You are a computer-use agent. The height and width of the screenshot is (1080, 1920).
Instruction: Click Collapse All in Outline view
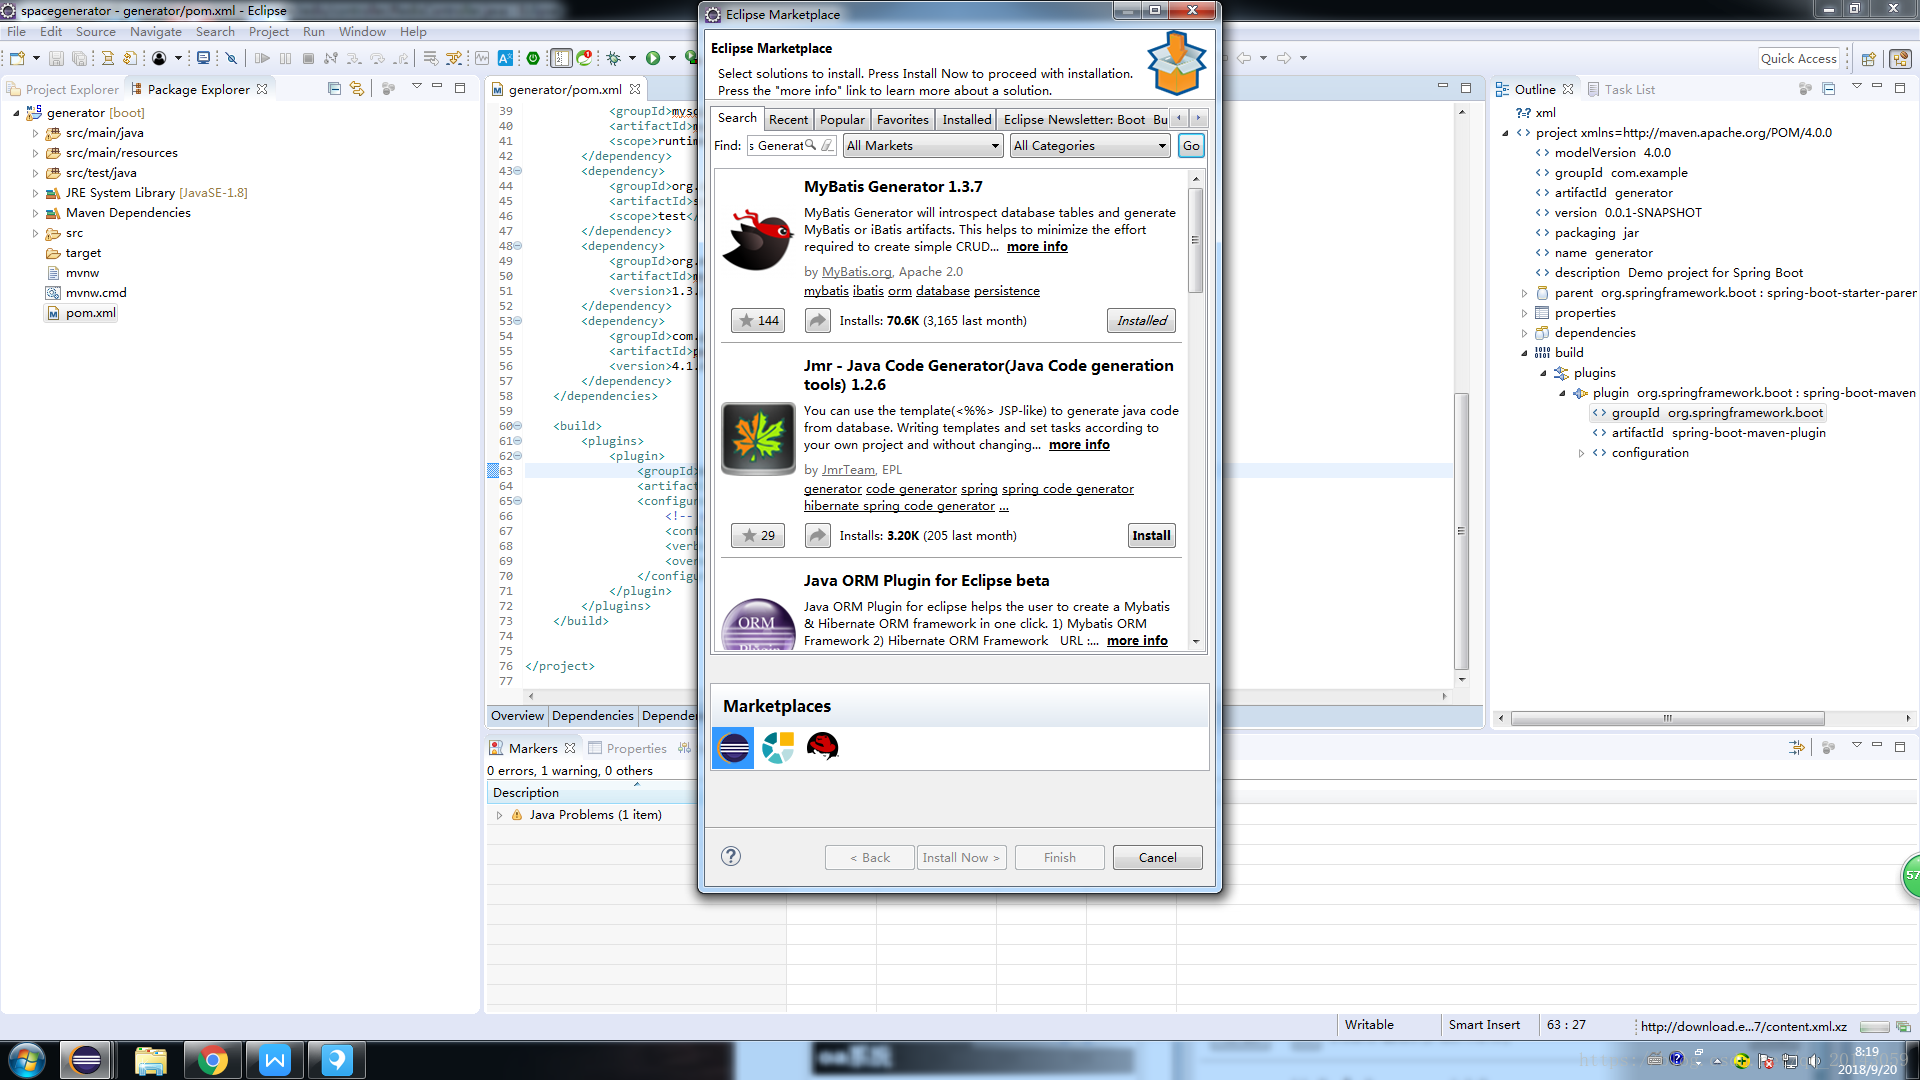(x=1828, y=89)
